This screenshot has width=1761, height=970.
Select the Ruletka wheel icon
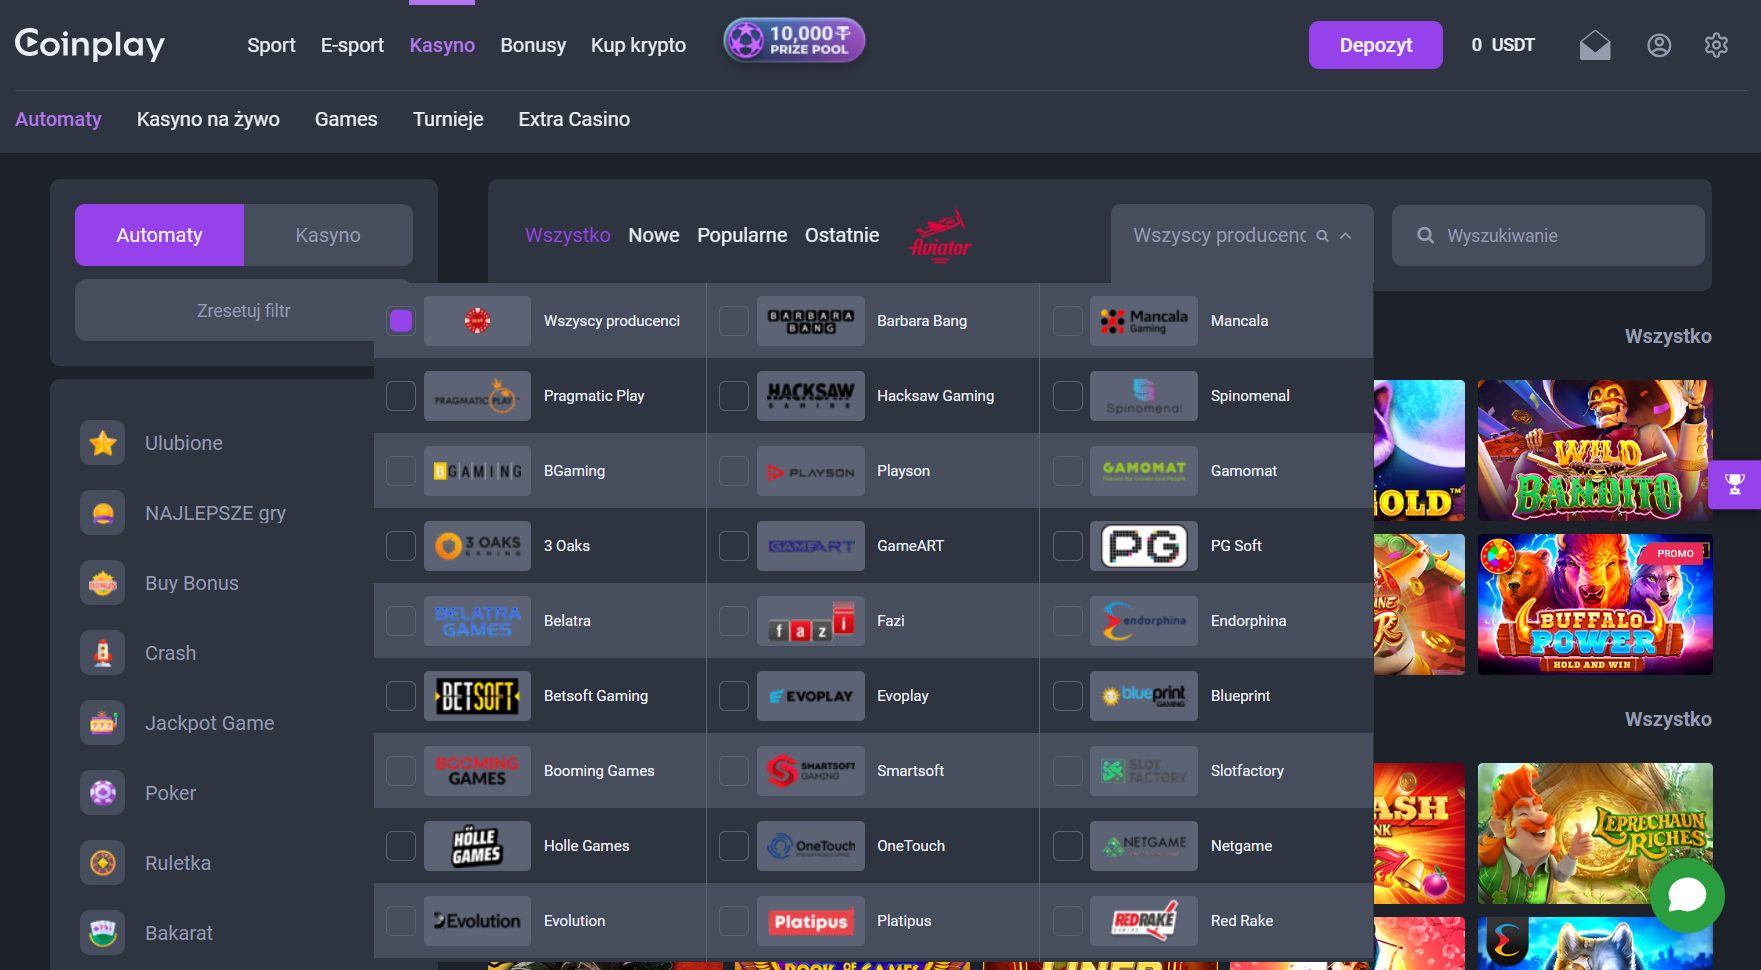pyautogui.click(x=103, y=863)
